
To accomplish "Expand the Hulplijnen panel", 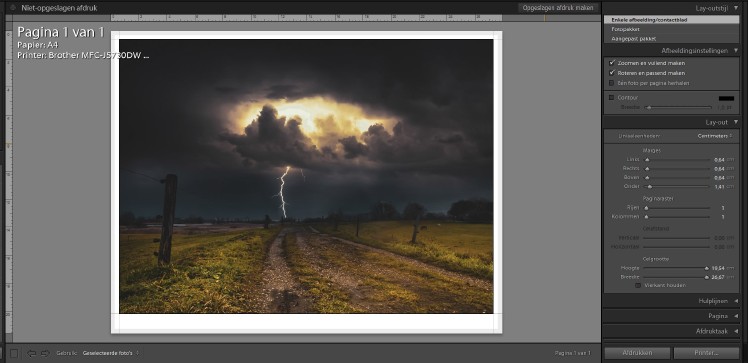I will click(736, 301).
